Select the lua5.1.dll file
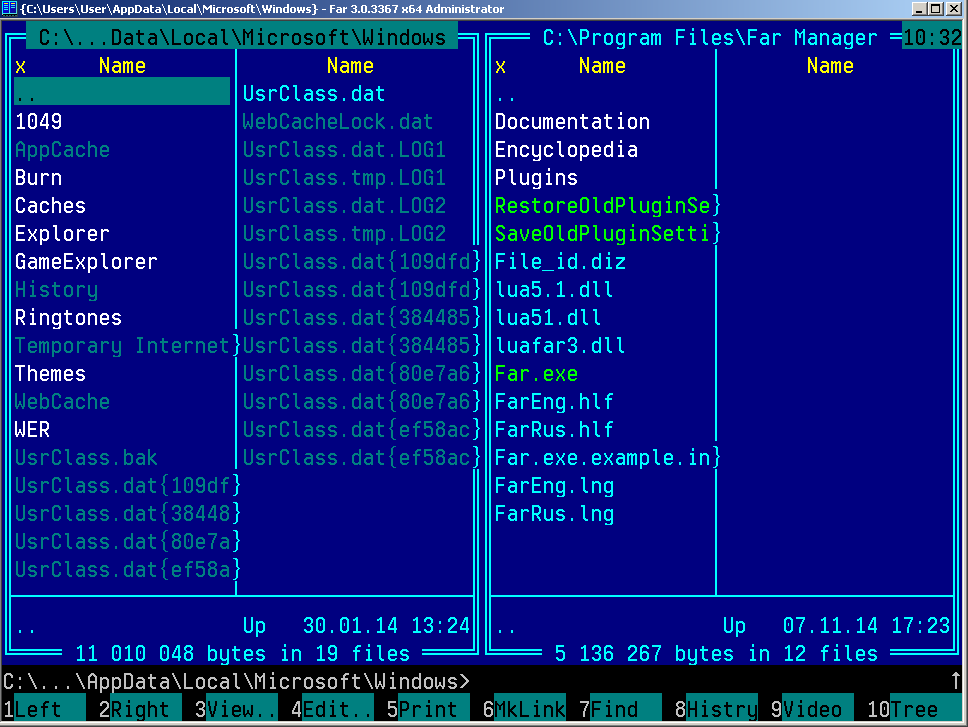The height and width of the screenshot is (727, 968). point(554,290)
